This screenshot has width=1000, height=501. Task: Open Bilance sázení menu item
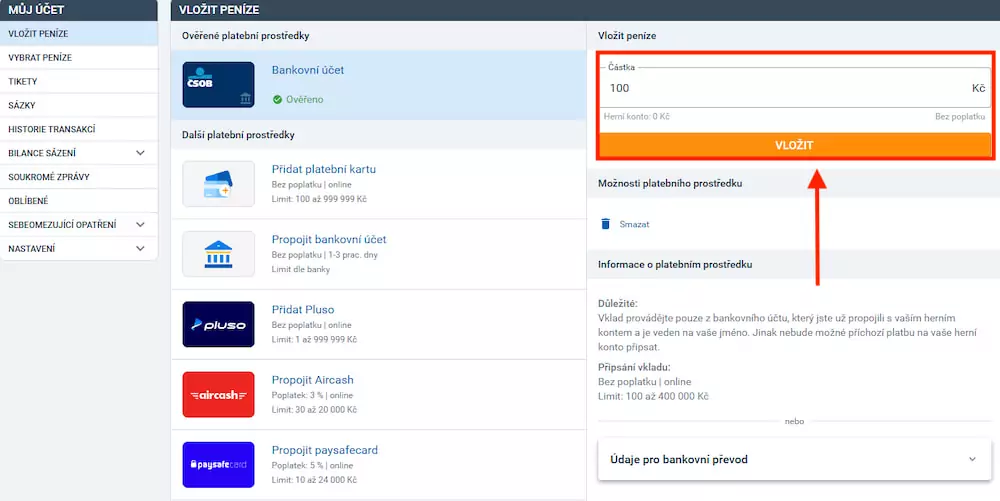point(78,153)
